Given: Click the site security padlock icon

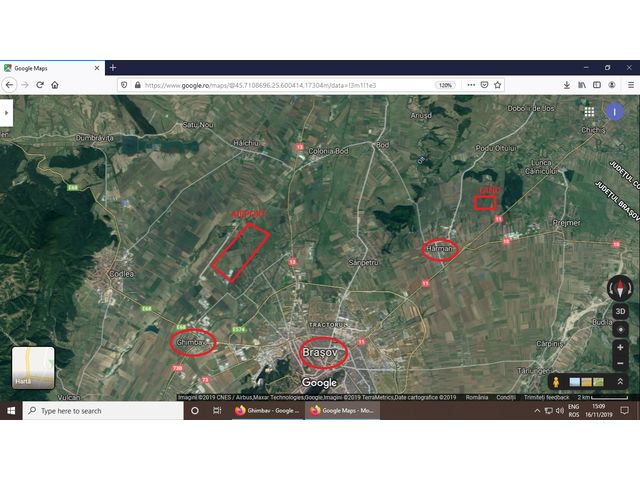Looking at the screenshot, I should click(138, 85).
